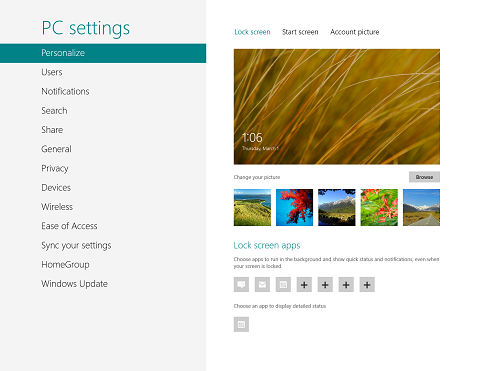Select the Calendar icon in quick status row
Screen dimensions: 495x371
click(283, 285)
